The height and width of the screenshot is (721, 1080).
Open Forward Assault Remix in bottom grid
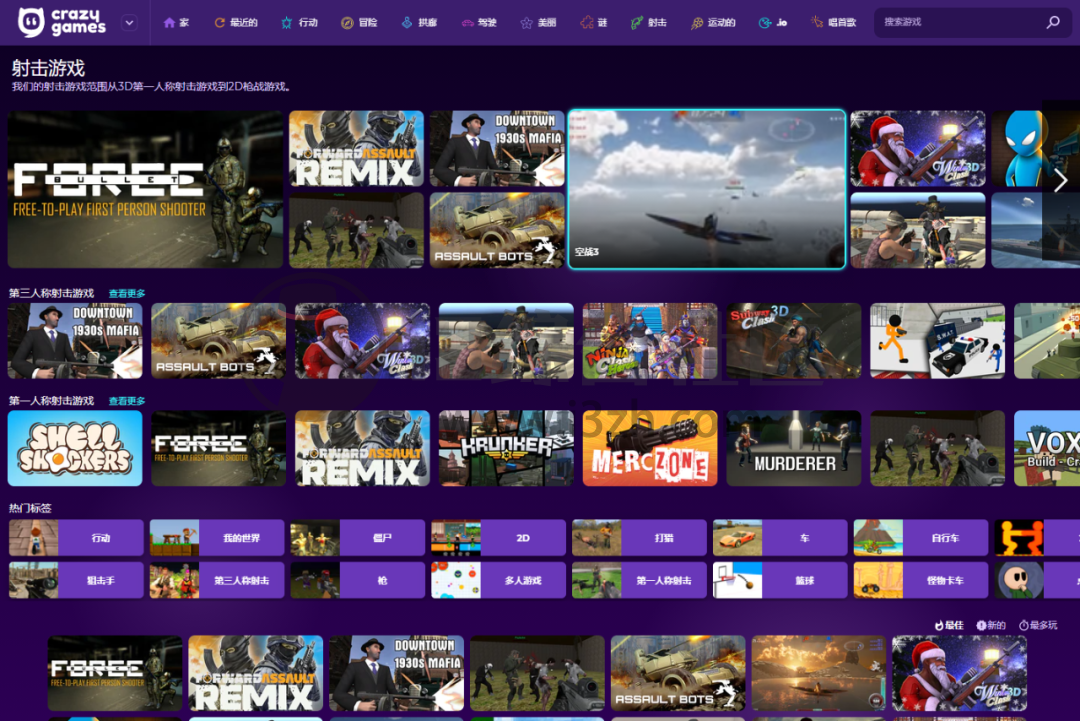pyautogui.click(x=256, y=673)
